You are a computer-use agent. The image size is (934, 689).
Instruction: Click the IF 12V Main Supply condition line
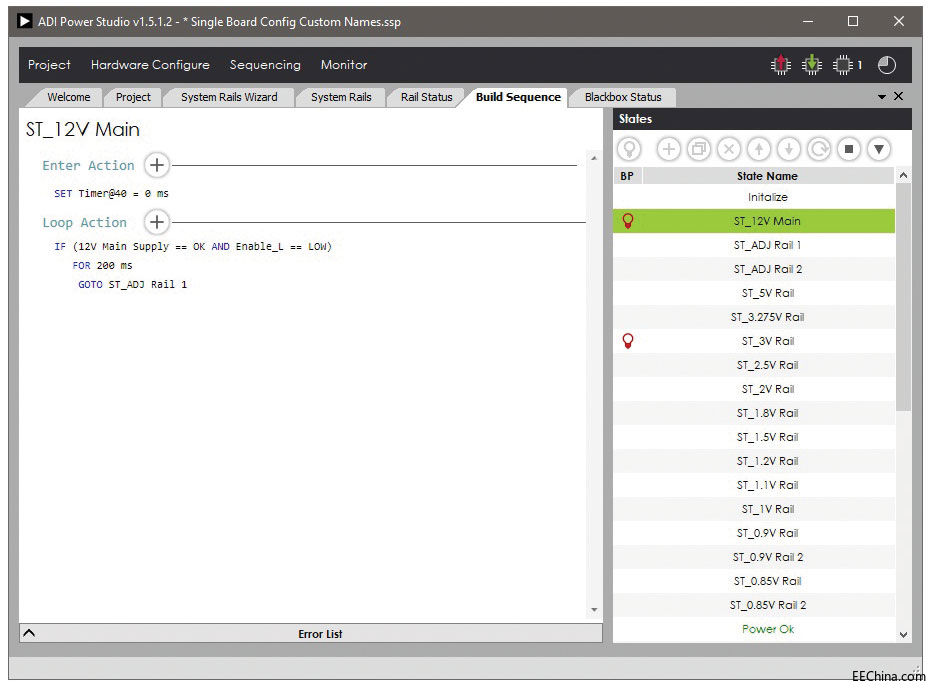(193, 247)
